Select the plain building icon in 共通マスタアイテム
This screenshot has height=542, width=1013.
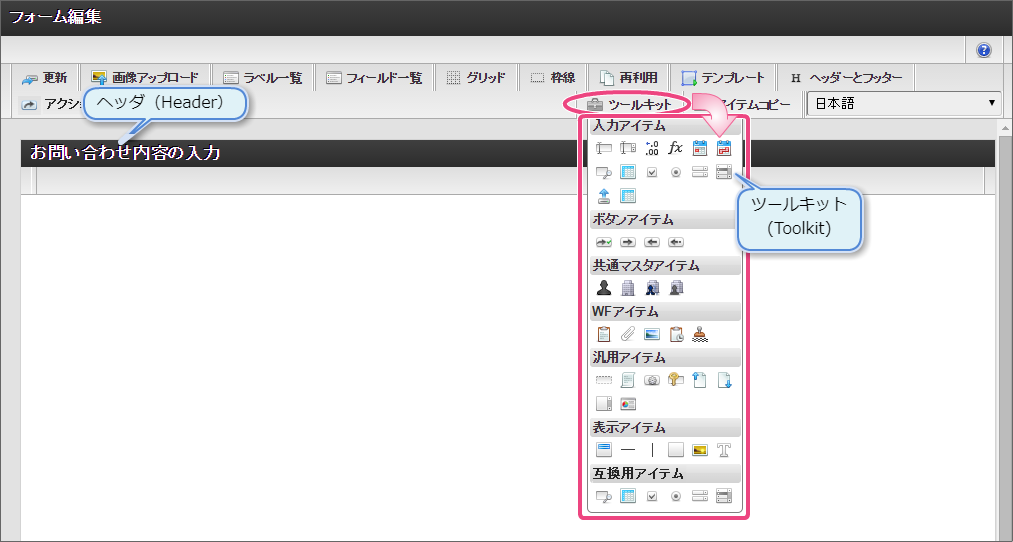coord(627,287)
